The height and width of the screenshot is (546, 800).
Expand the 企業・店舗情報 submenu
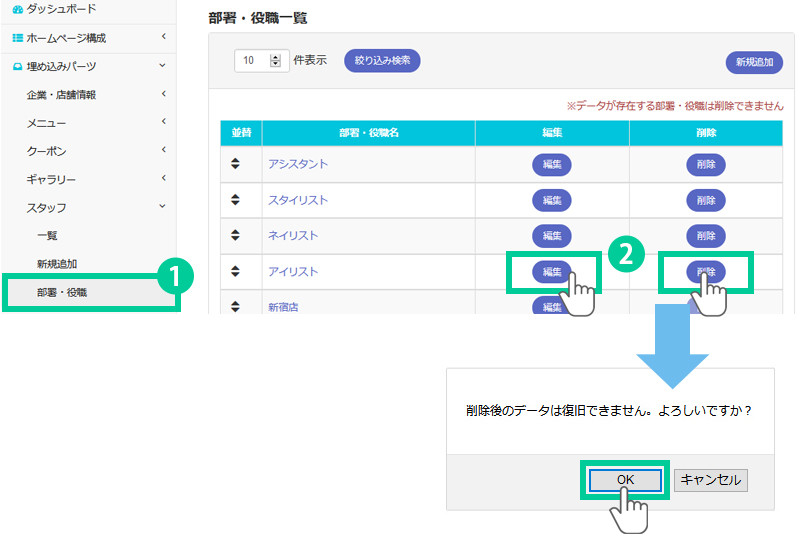(x=162, y=95)
